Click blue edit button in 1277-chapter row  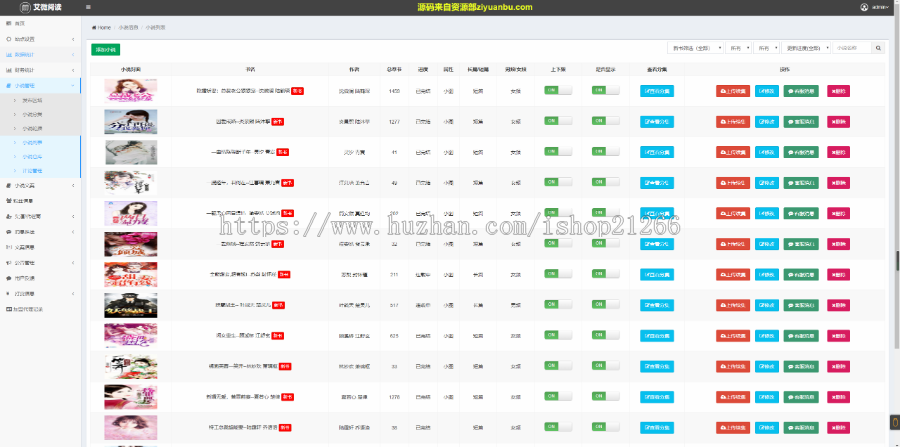(x=767, y=122)
